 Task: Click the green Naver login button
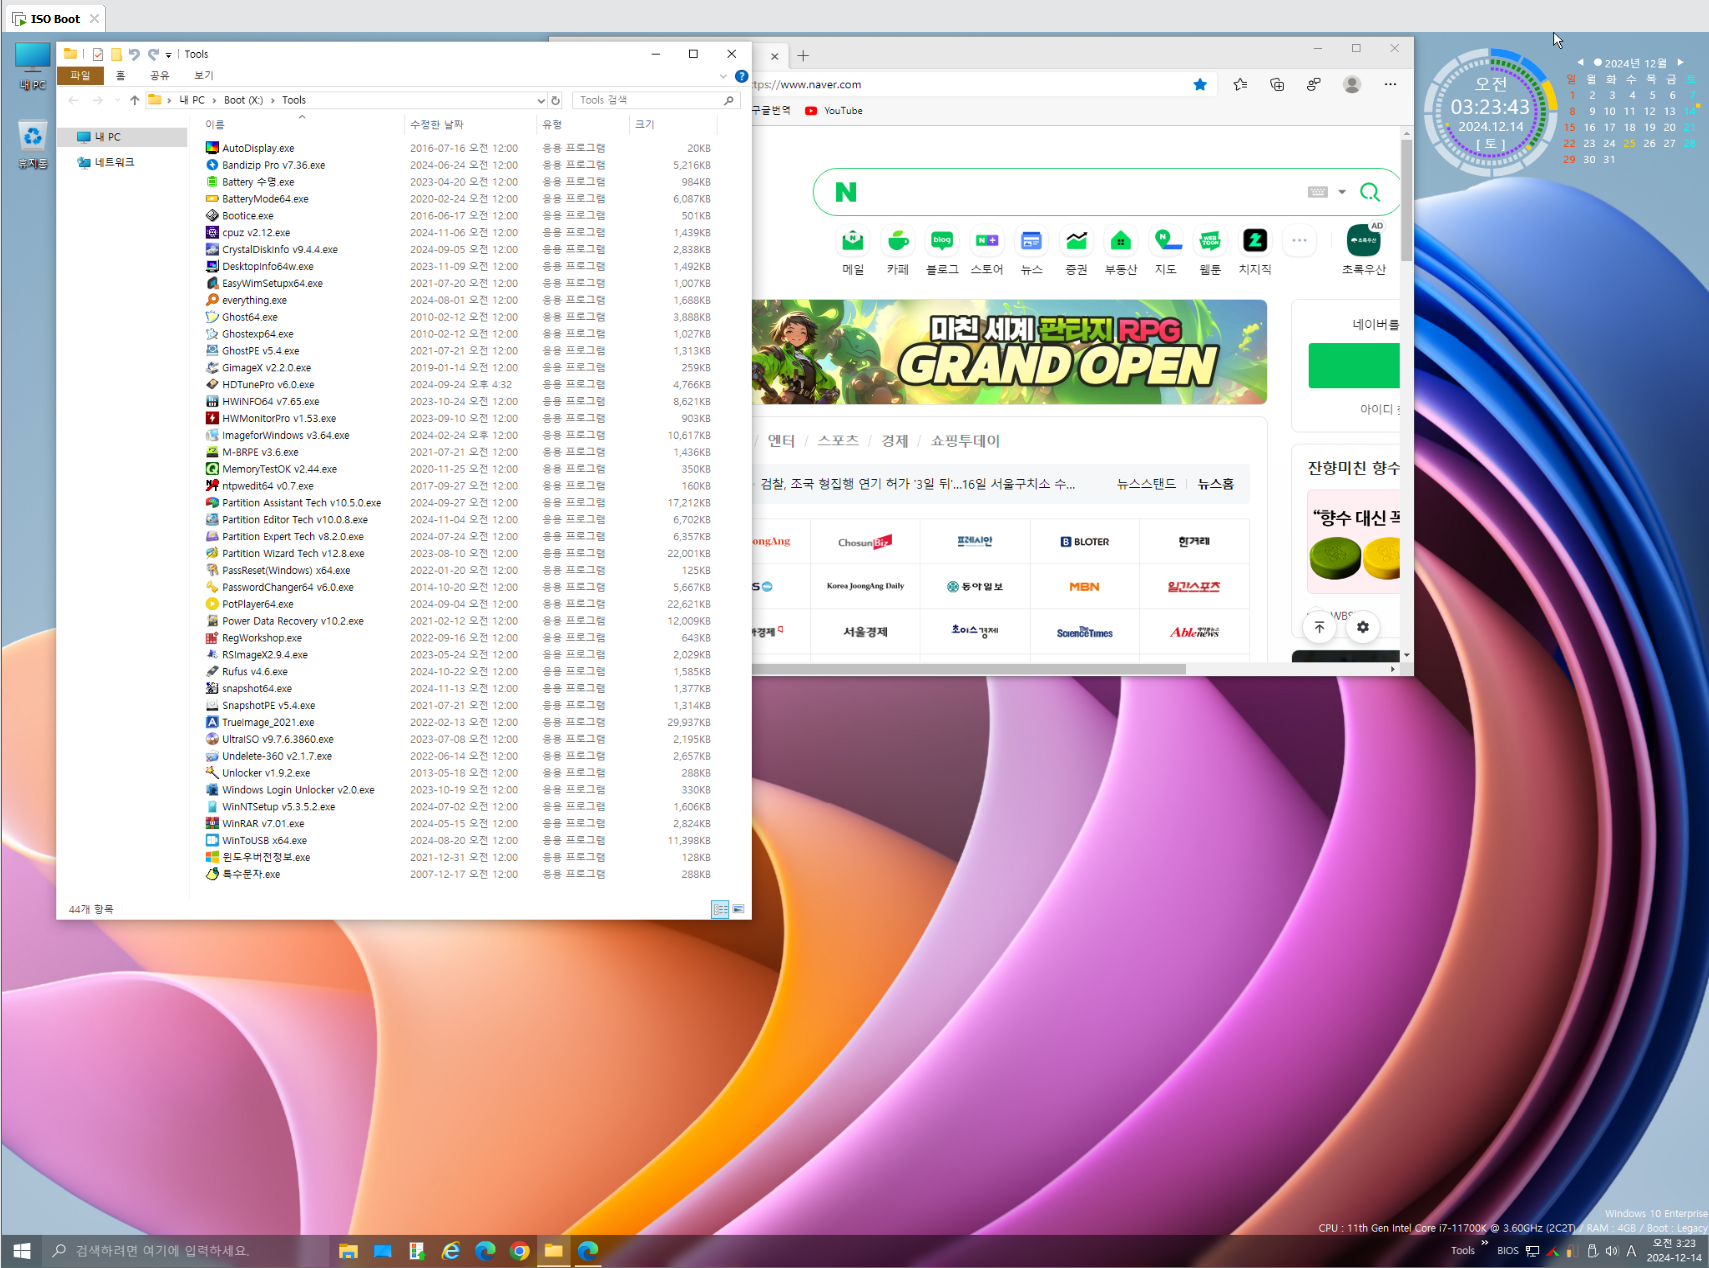click(x=1354, y=366)
